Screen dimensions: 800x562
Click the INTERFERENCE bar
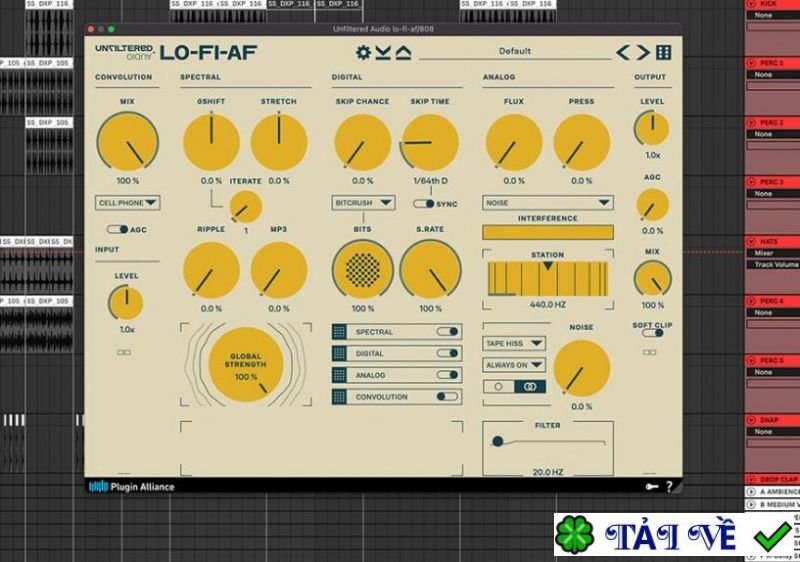pos(548,233)
